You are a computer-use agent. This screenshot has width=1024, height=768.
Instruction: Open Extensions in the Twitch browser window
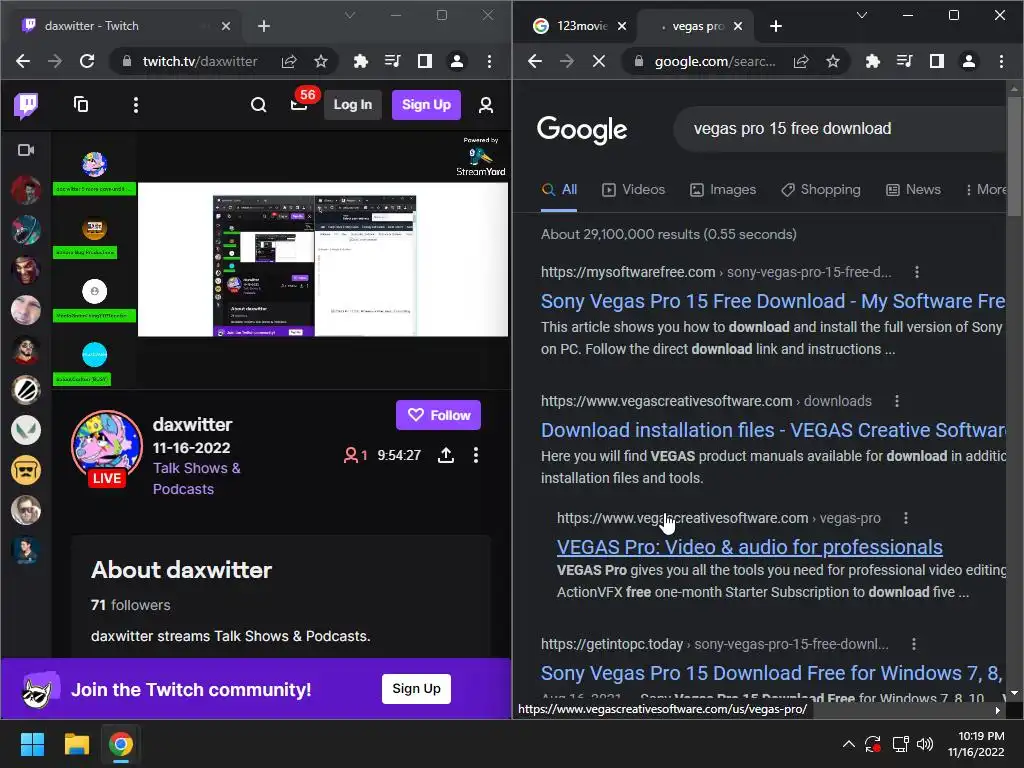pyautogui.click(x=360, y=61)
